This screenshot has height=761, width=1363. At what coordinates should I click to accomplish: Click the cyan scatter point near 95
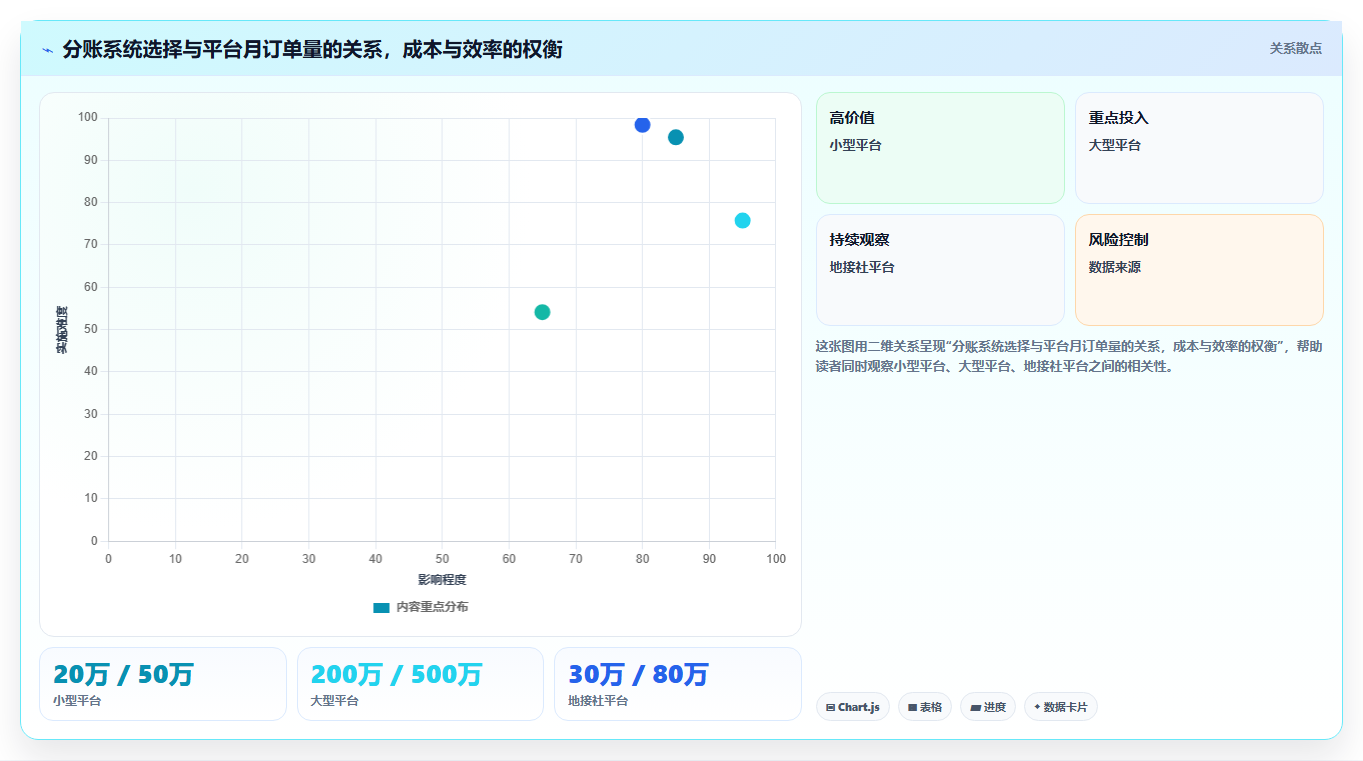coord(742,220)
